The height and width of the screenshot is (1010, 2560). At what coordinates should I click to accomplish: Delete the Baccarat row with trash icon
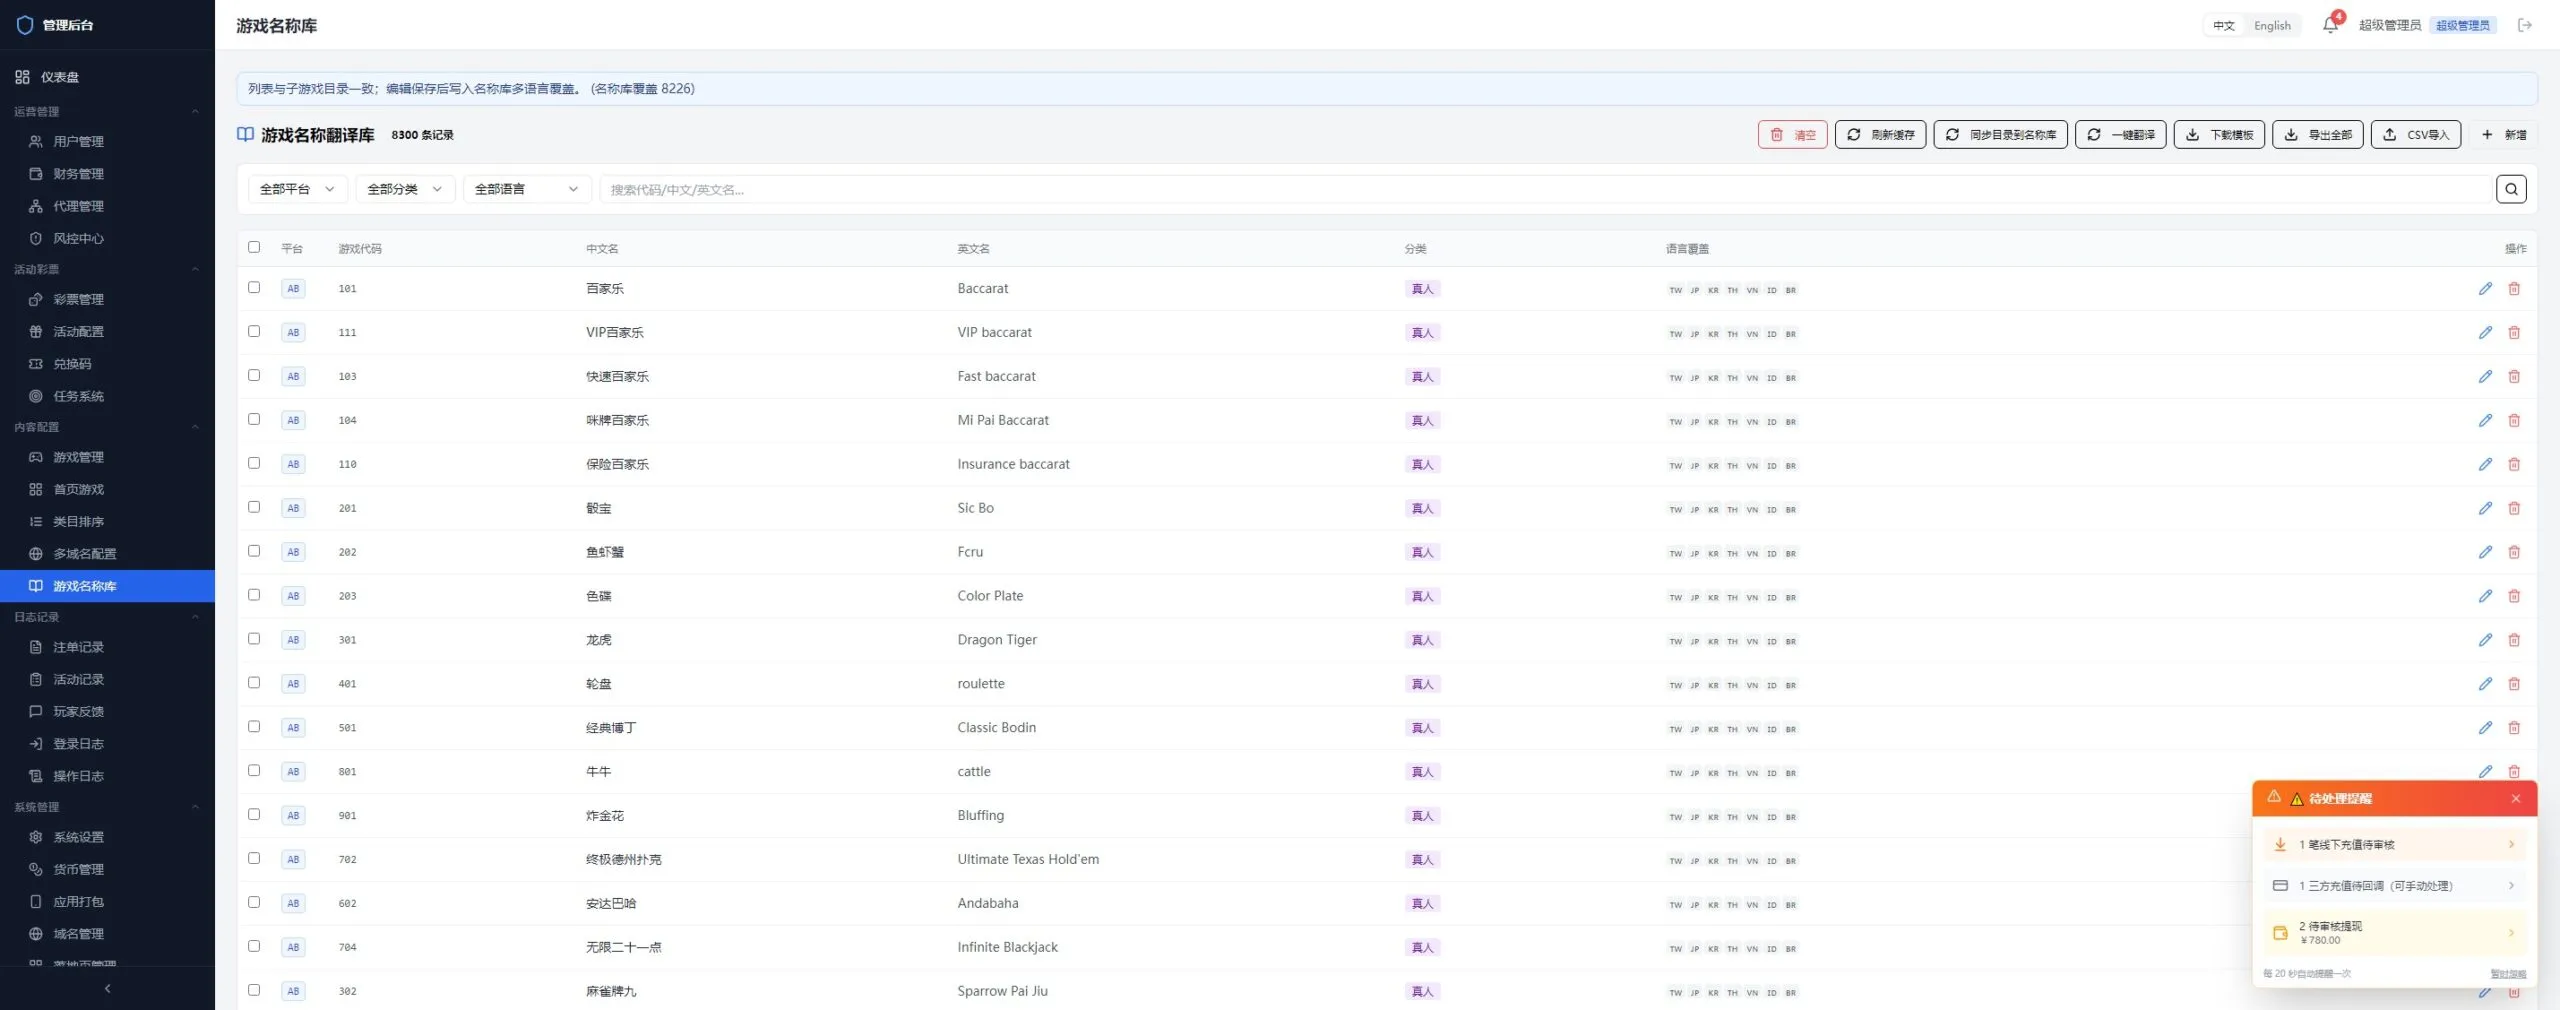pyautogui.click(x=2514, y=289)
